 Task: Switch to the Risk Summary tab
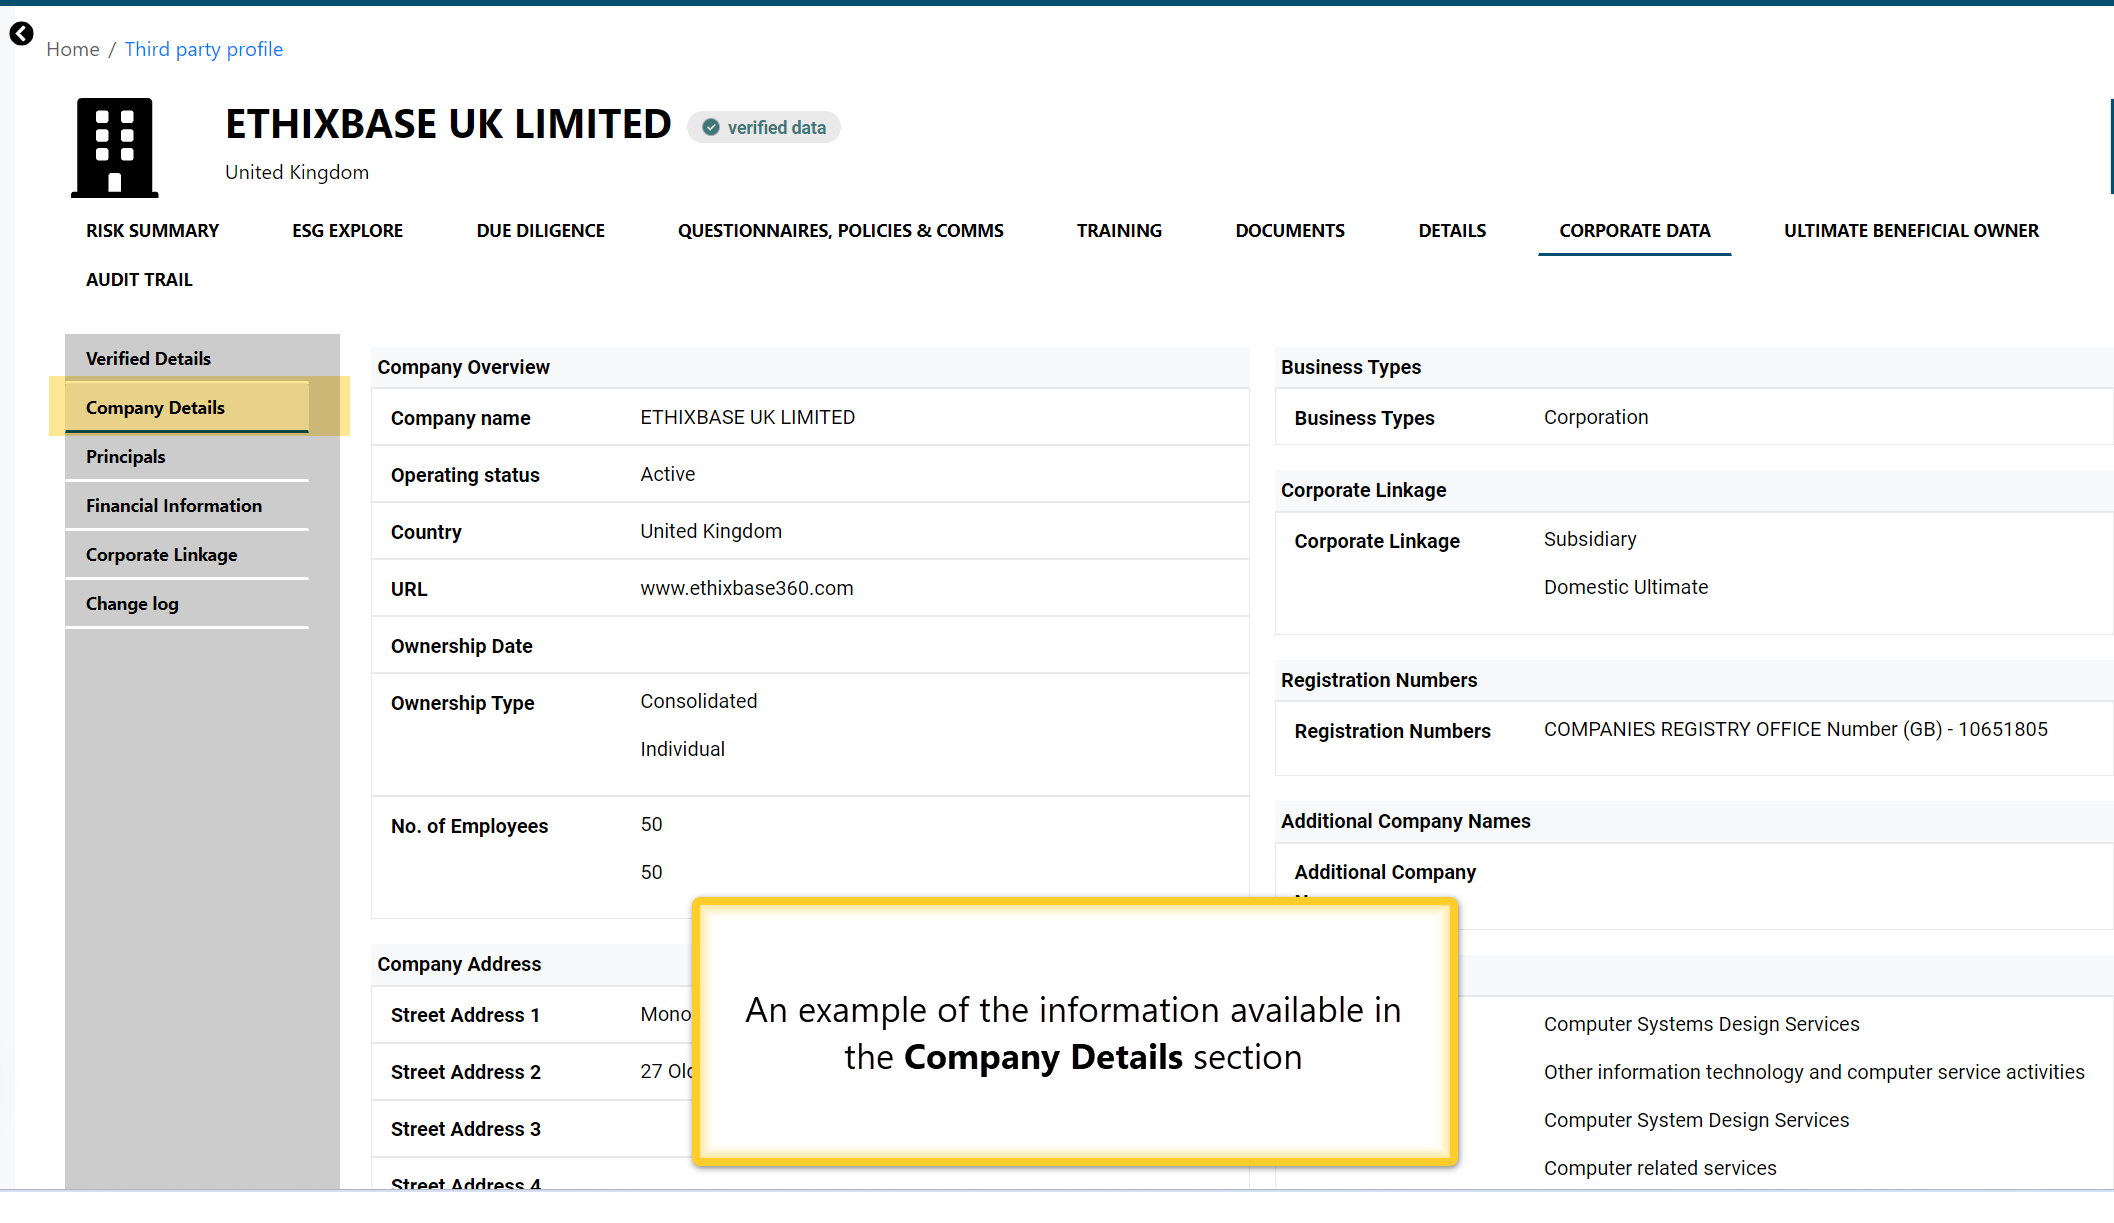[x=152, y=231]
